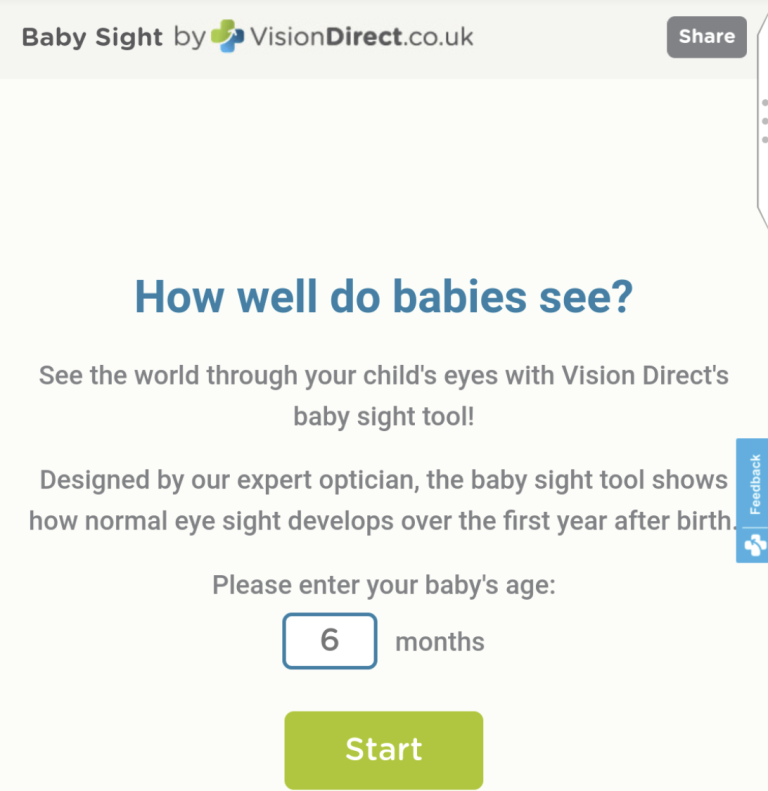Viewport: 768px width, 791px height.
Task: Click the Direct portion of the header wordmark
Action: pos(364,37)
